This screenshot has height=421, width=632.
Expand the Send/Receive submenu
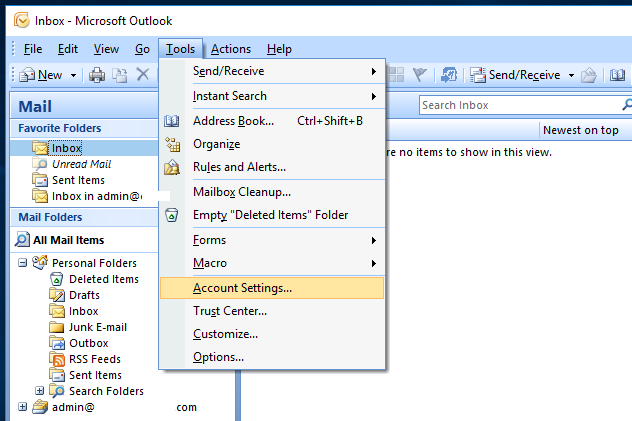pos(374,71)
